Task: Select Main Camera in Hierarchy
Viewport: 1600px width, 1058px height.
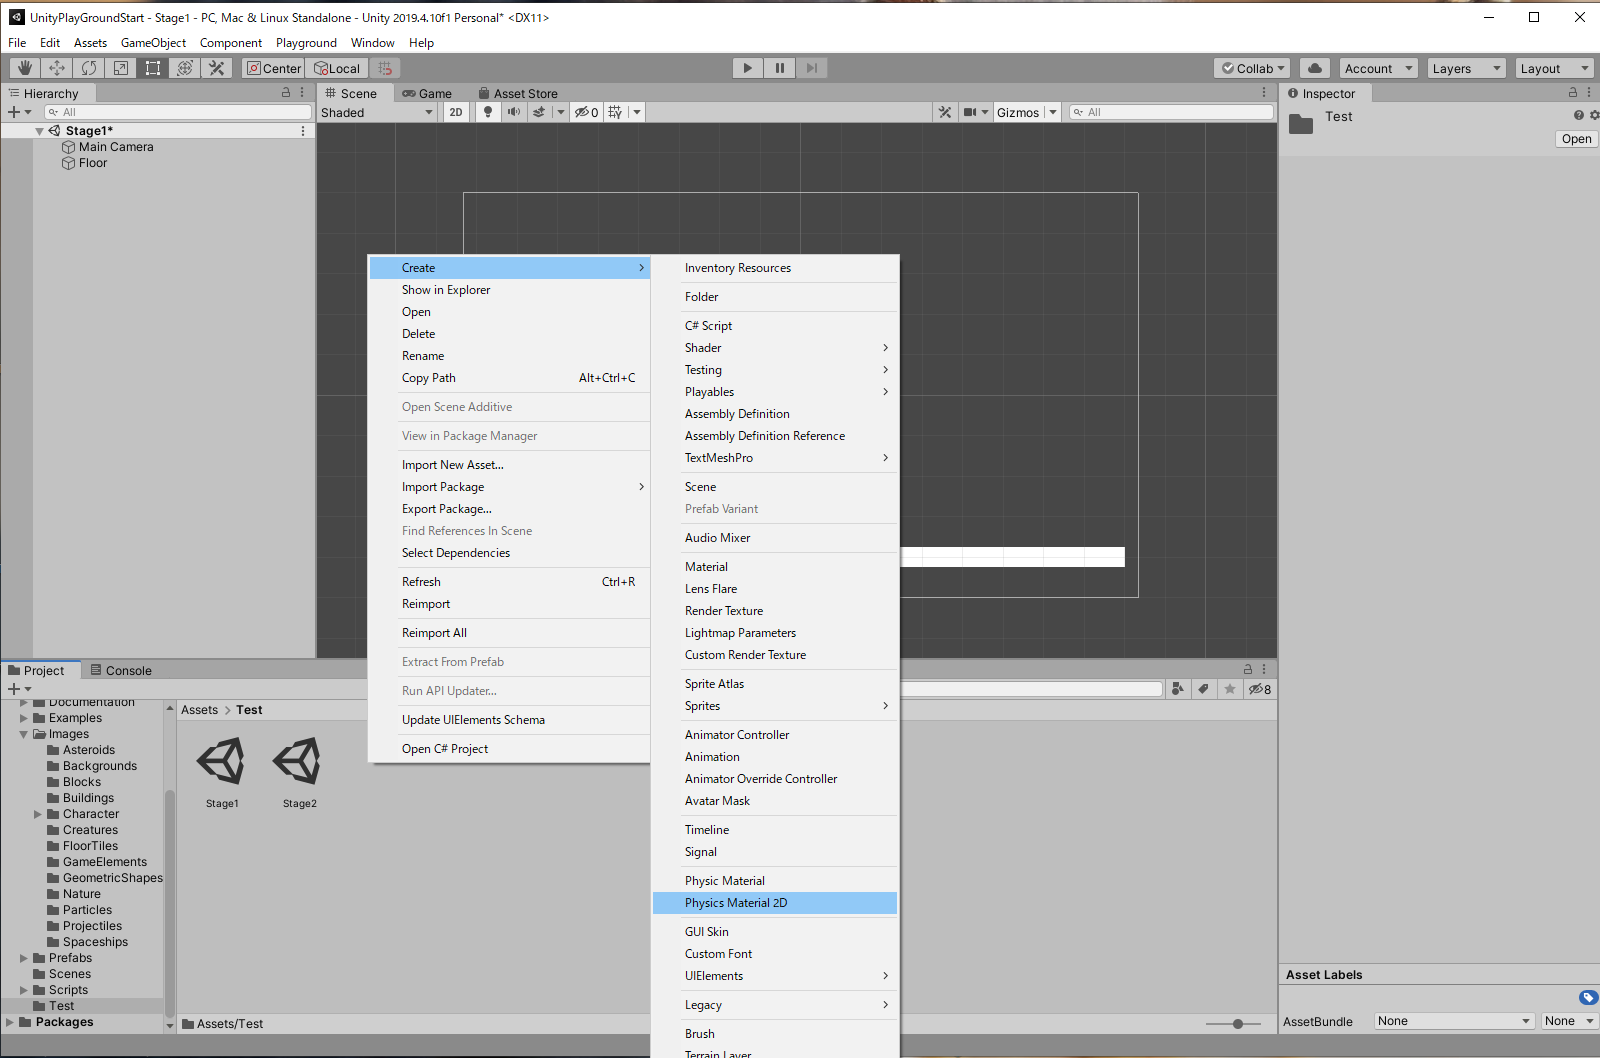Action: [116, 147]
